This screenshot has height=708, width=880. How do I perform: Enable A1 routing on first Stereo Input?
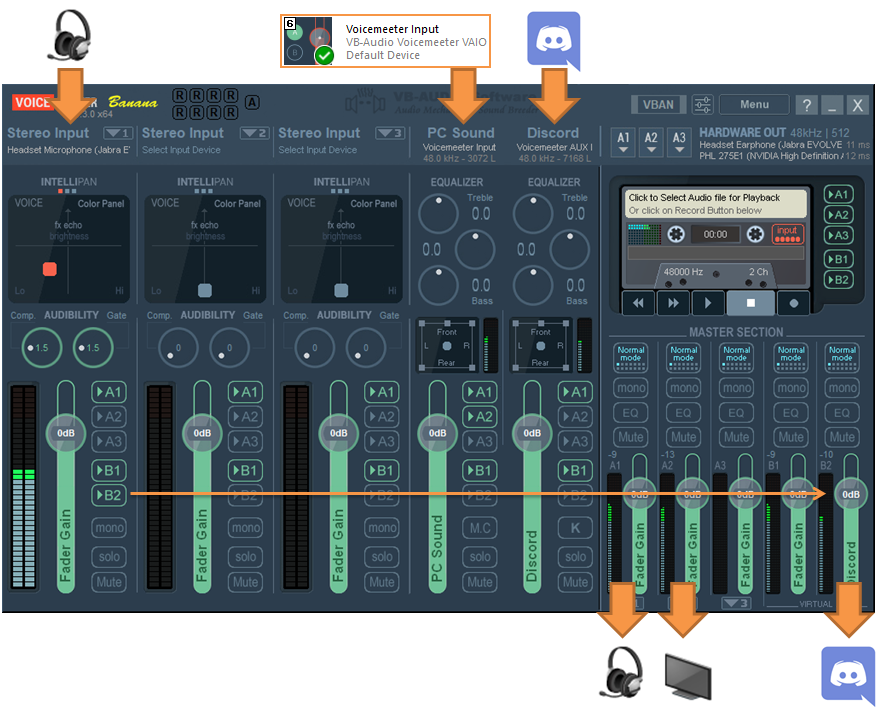[109, 392]
